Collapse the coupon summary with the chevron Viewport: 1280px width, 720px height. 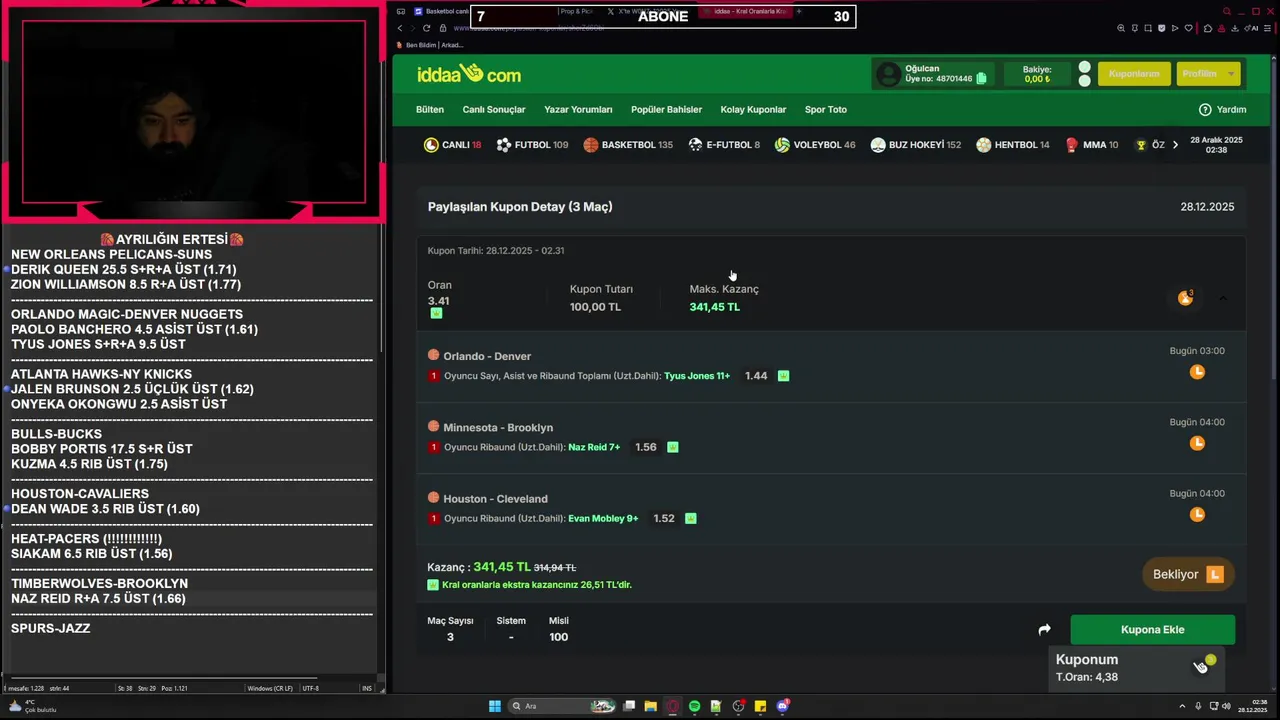tap(1222, 298)
